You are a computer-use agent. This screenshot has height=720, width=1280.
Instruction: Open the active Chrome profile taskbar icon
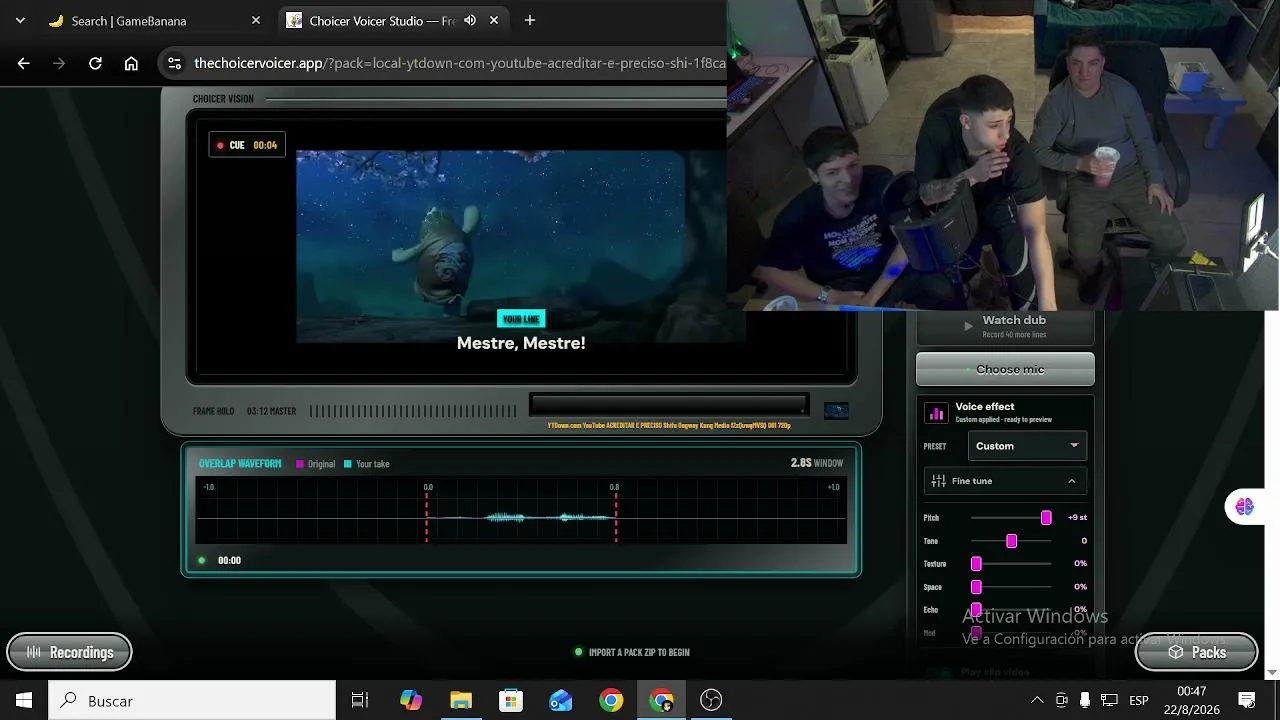pos(661,700)
